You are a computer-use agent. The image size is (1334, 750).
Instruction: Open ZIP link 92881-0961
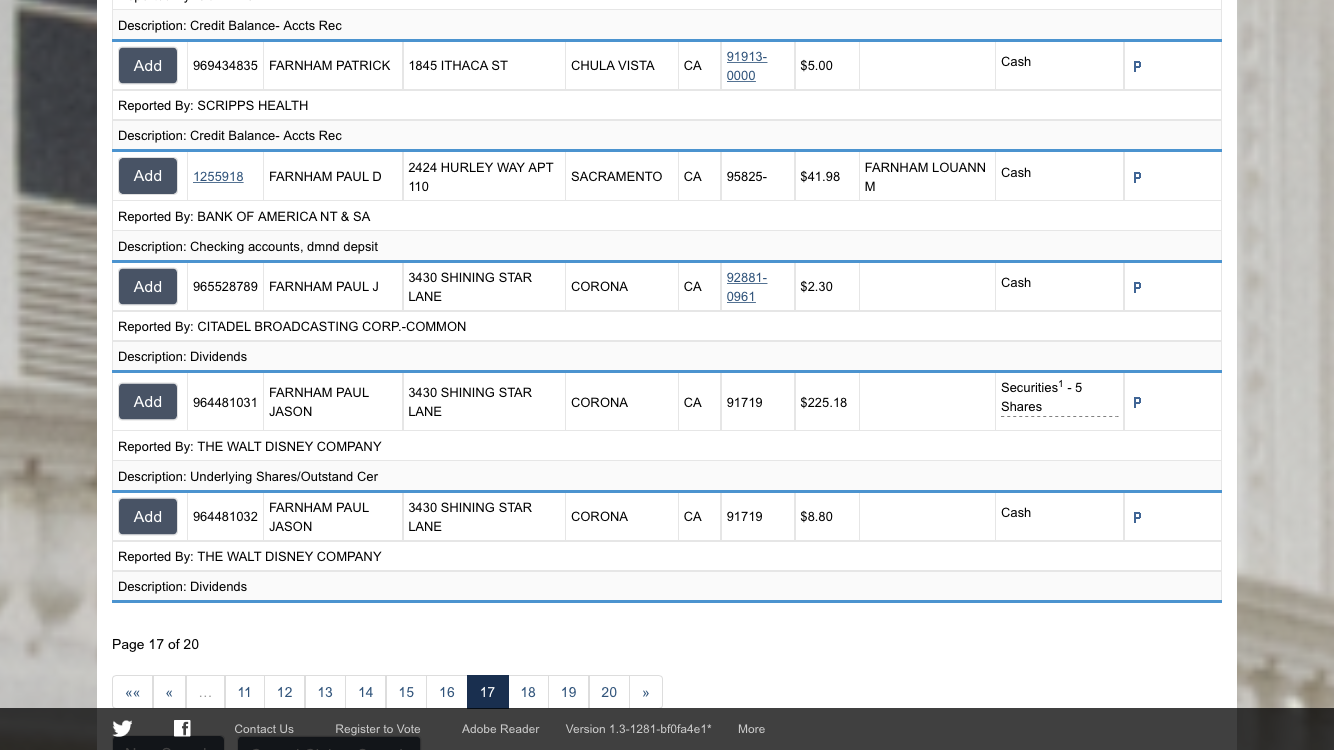(747, 287)
